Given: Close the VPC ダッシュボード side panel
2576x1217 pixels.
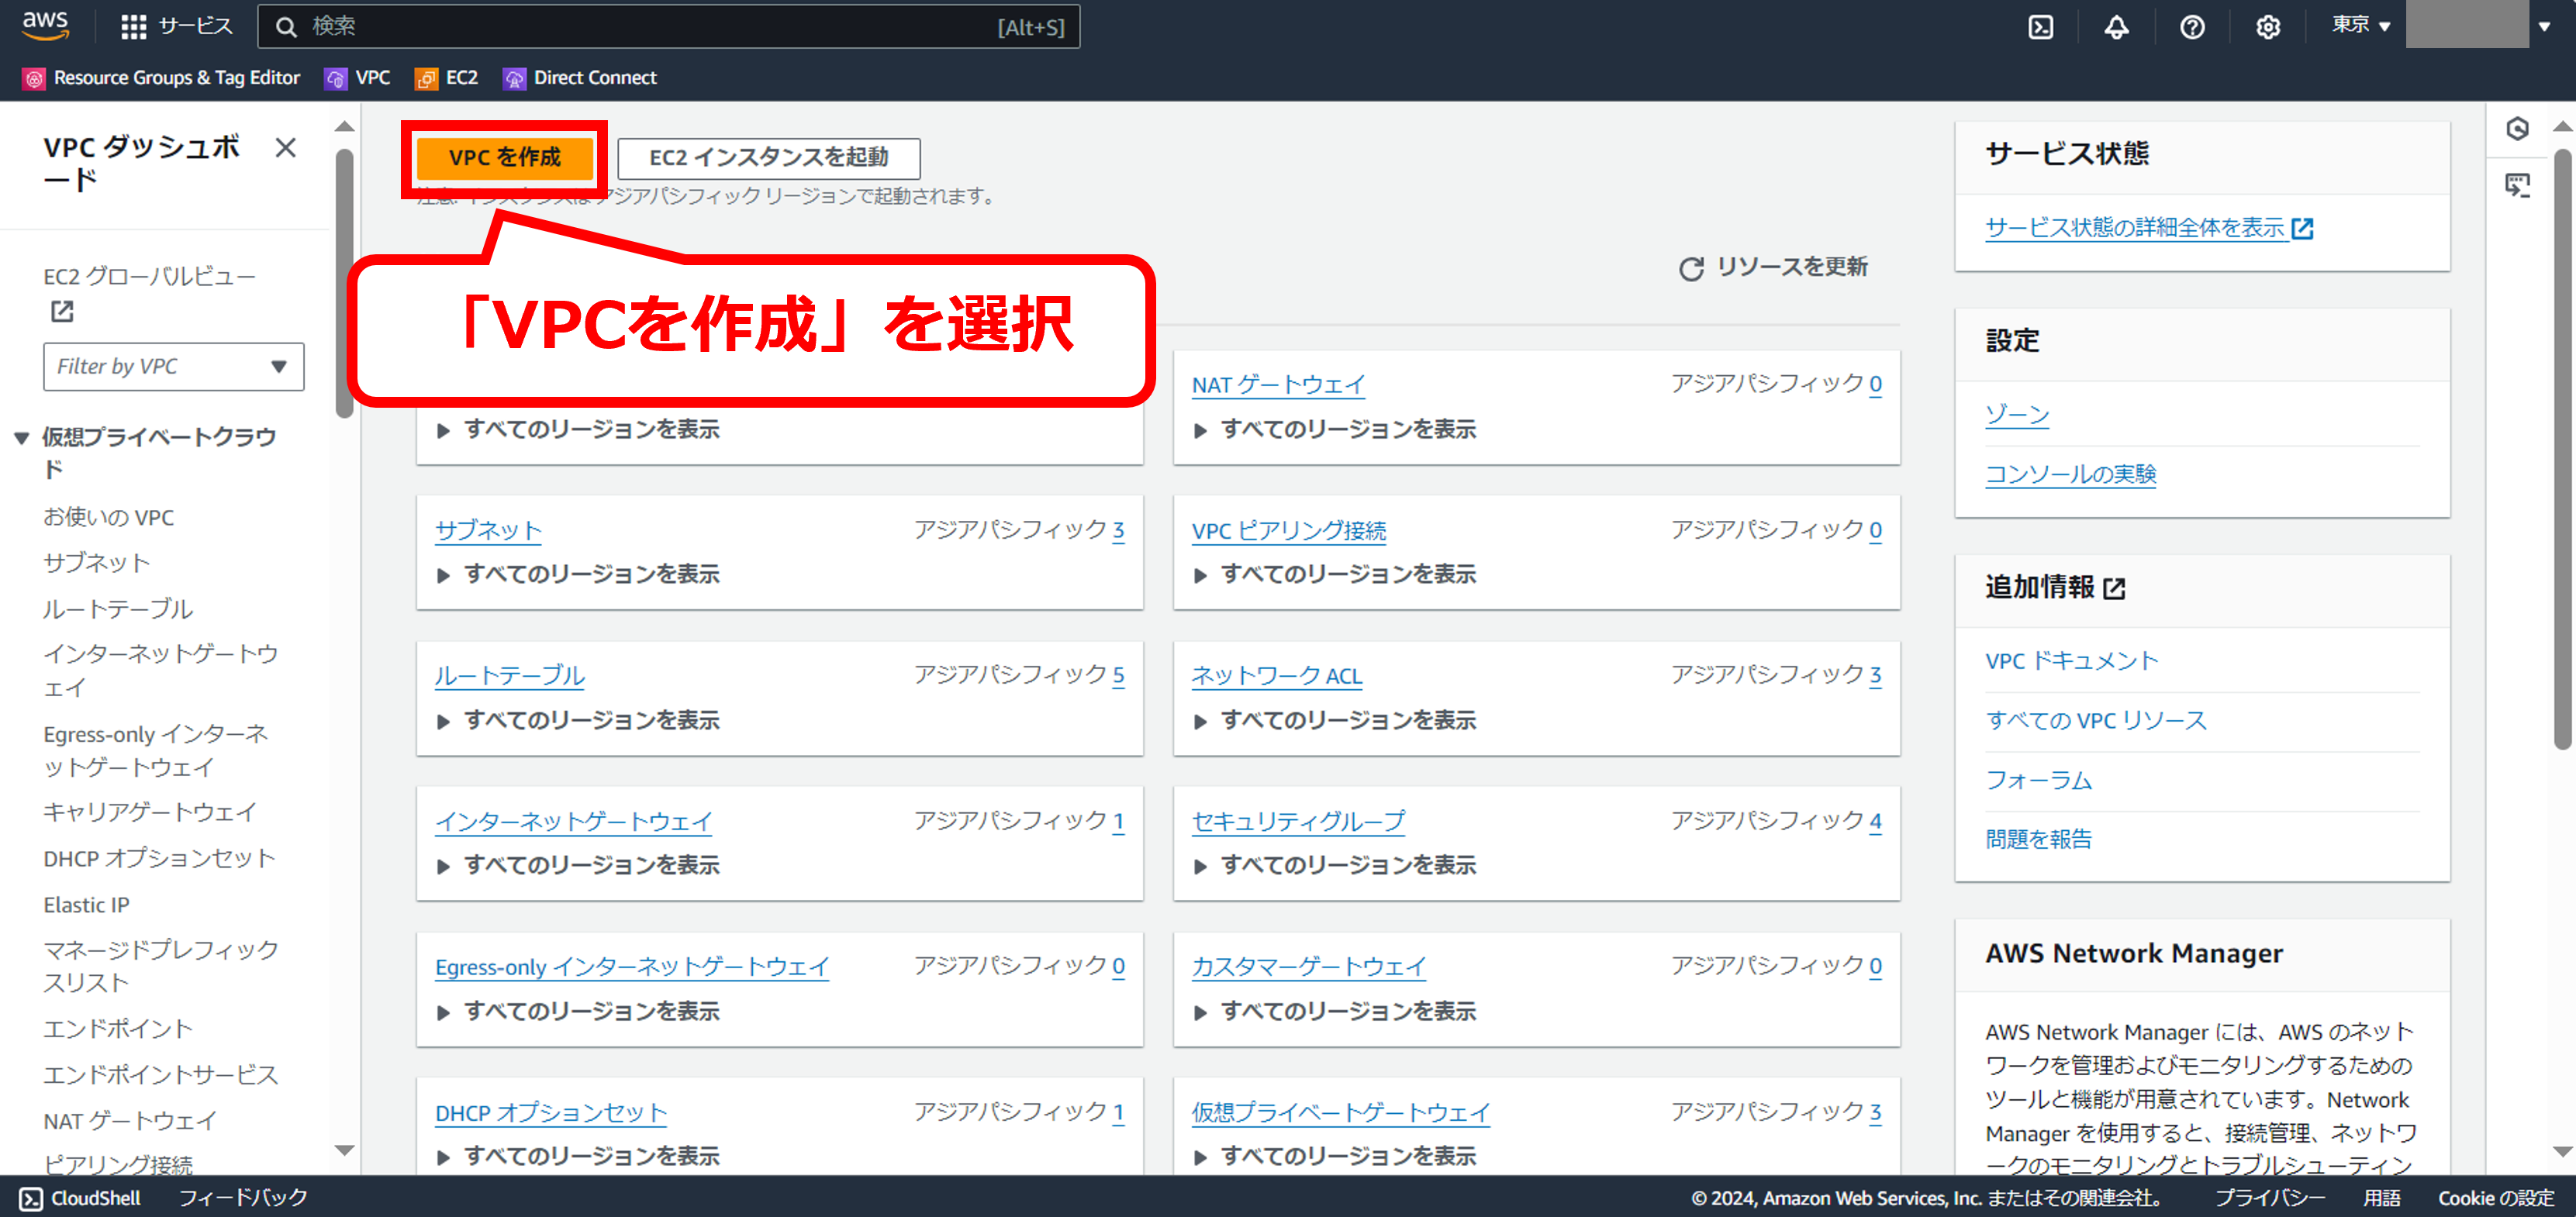Looking at the screenshot, I should click(x=285, y=148).
